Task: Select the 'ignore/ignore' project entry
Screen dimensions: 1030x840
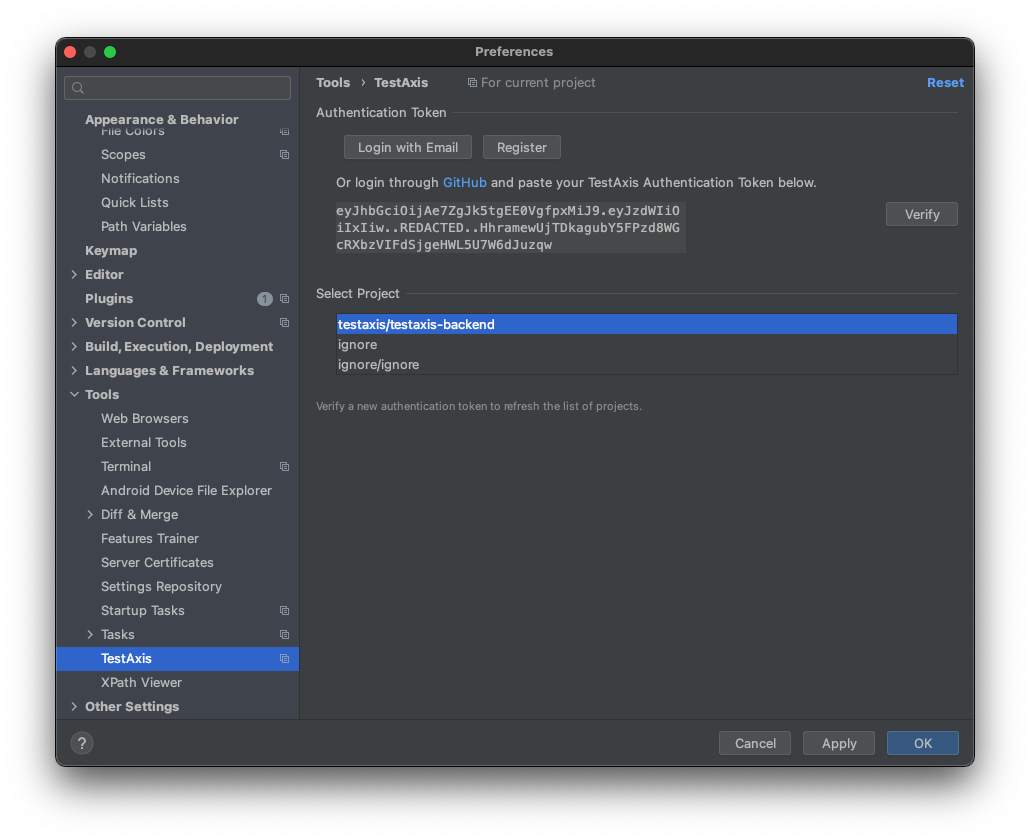Action: (x=647, y=365)
